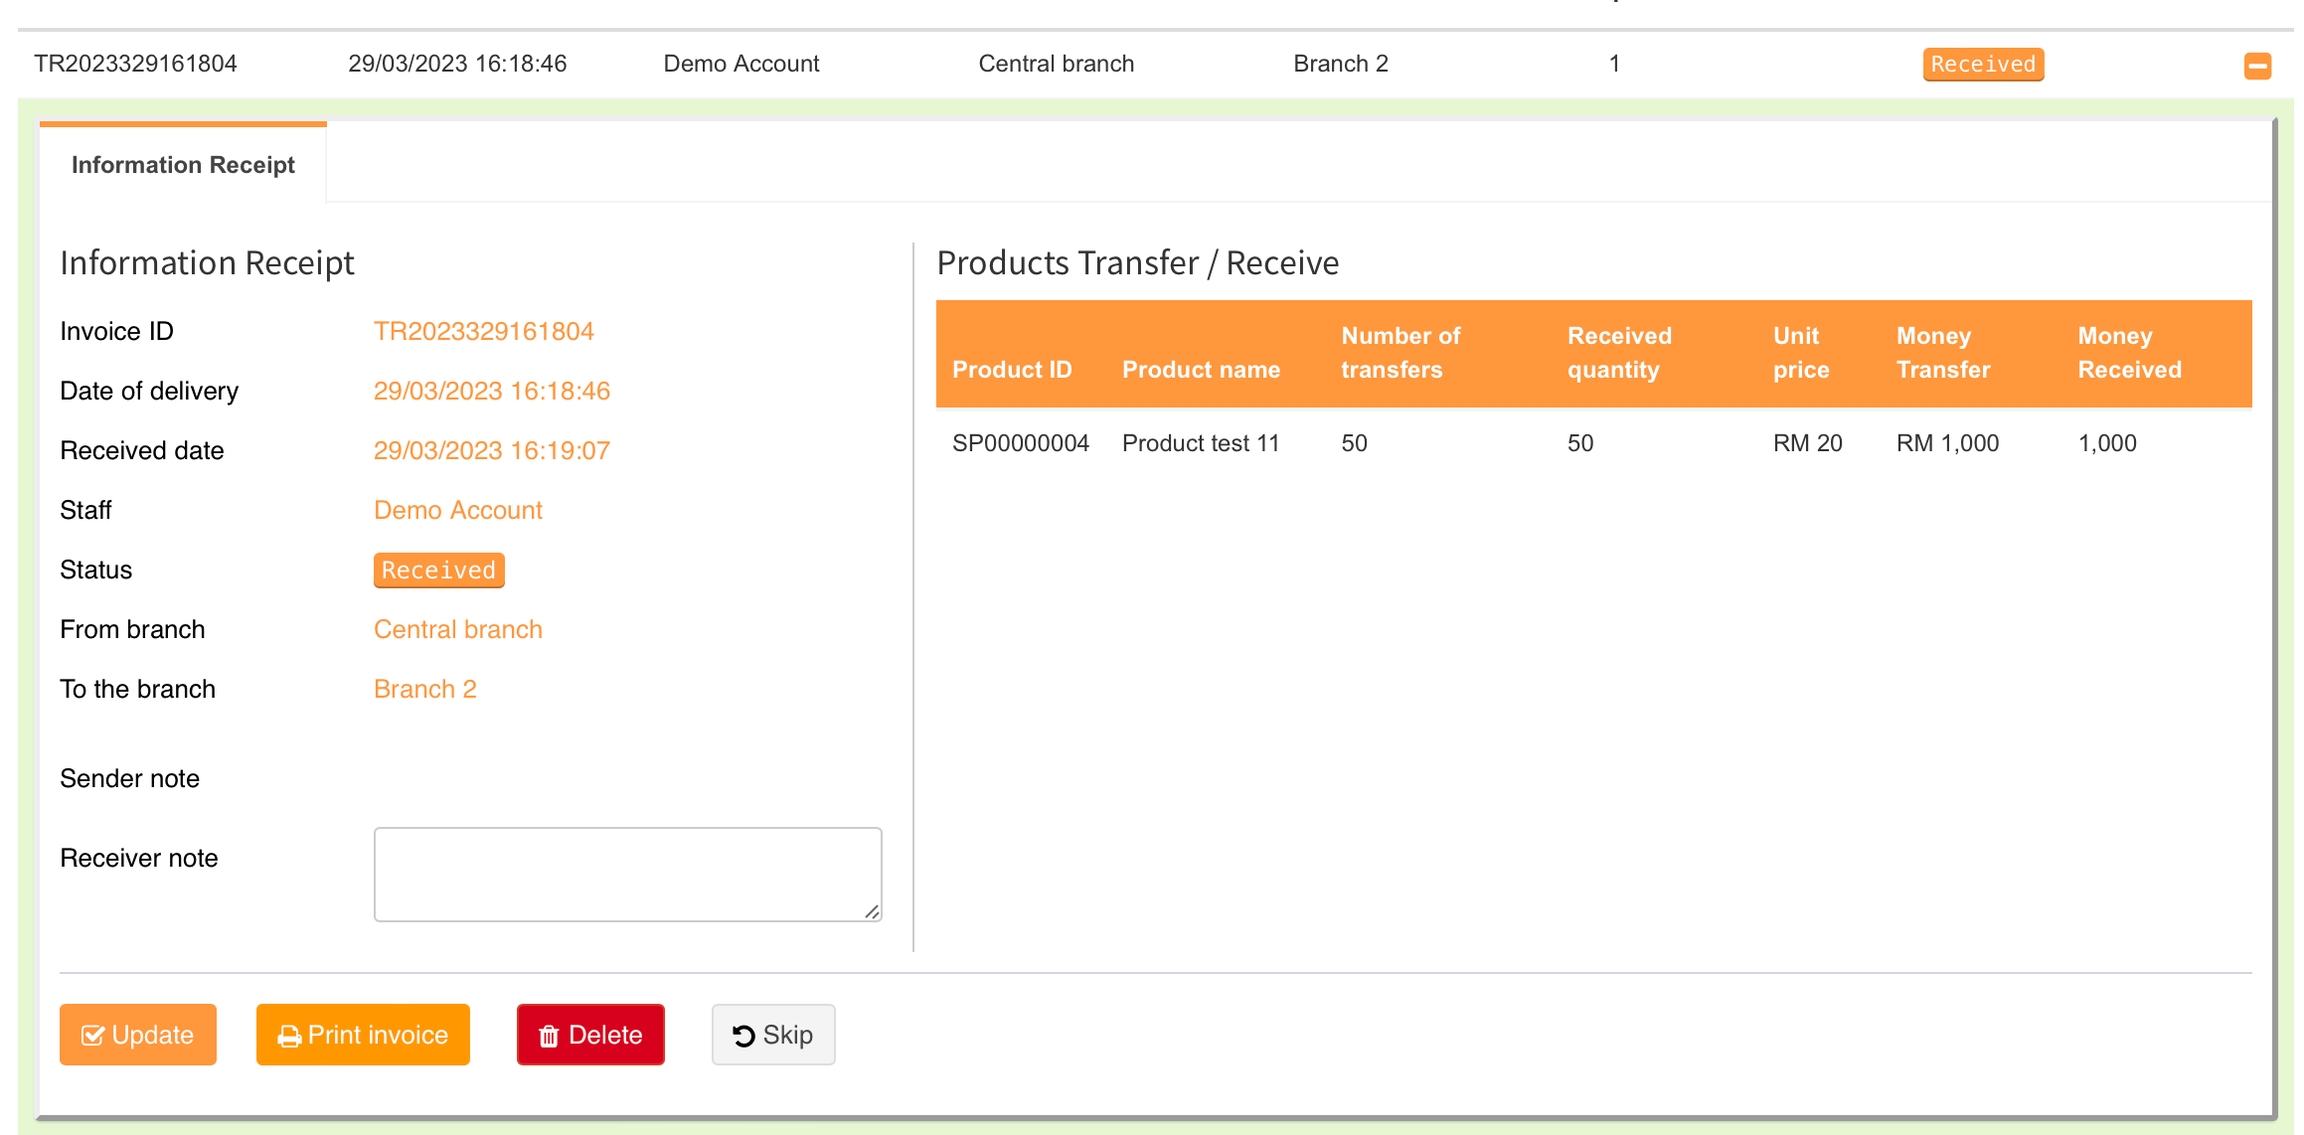Click the Update button
The image size is (2304, 1135).
click(x=138, y=1034)
